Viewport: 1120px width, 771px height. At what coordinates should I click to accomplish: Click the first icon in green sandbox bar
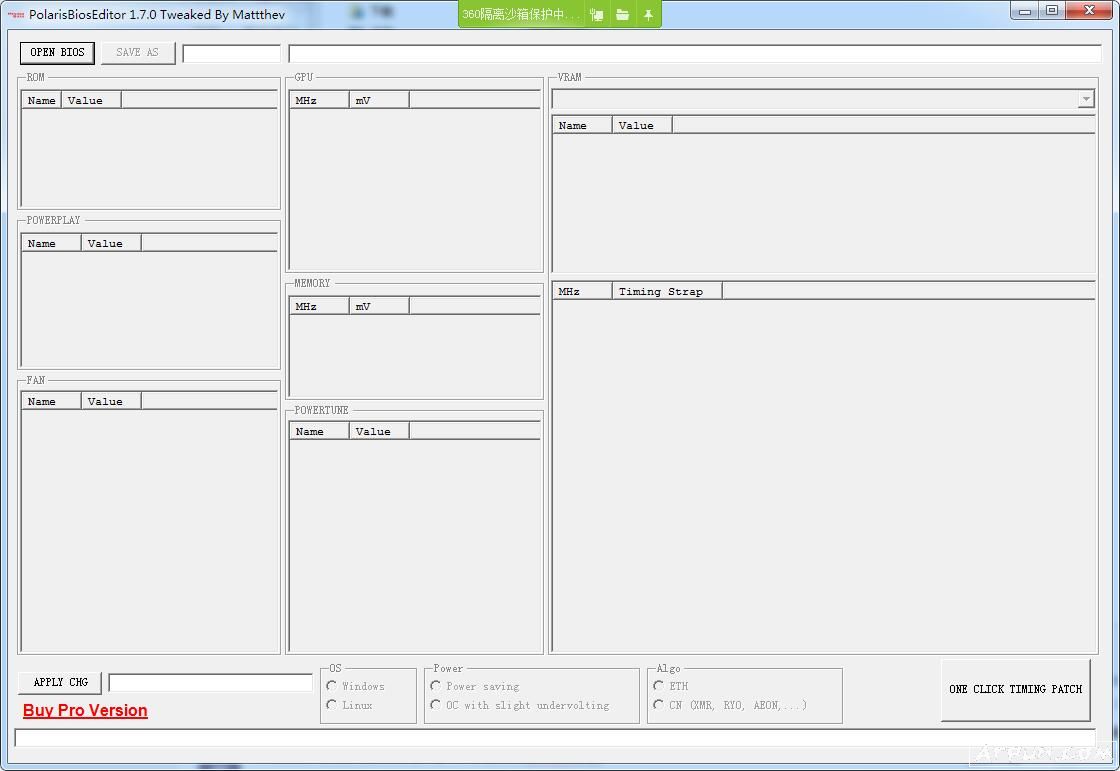tap(597, 15)
